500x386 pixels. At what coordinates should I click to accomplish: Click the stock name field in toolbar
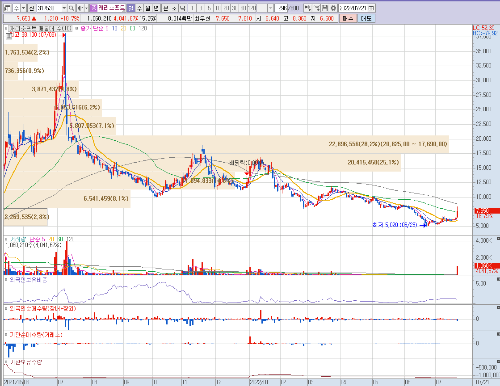(x=112, y=8)
